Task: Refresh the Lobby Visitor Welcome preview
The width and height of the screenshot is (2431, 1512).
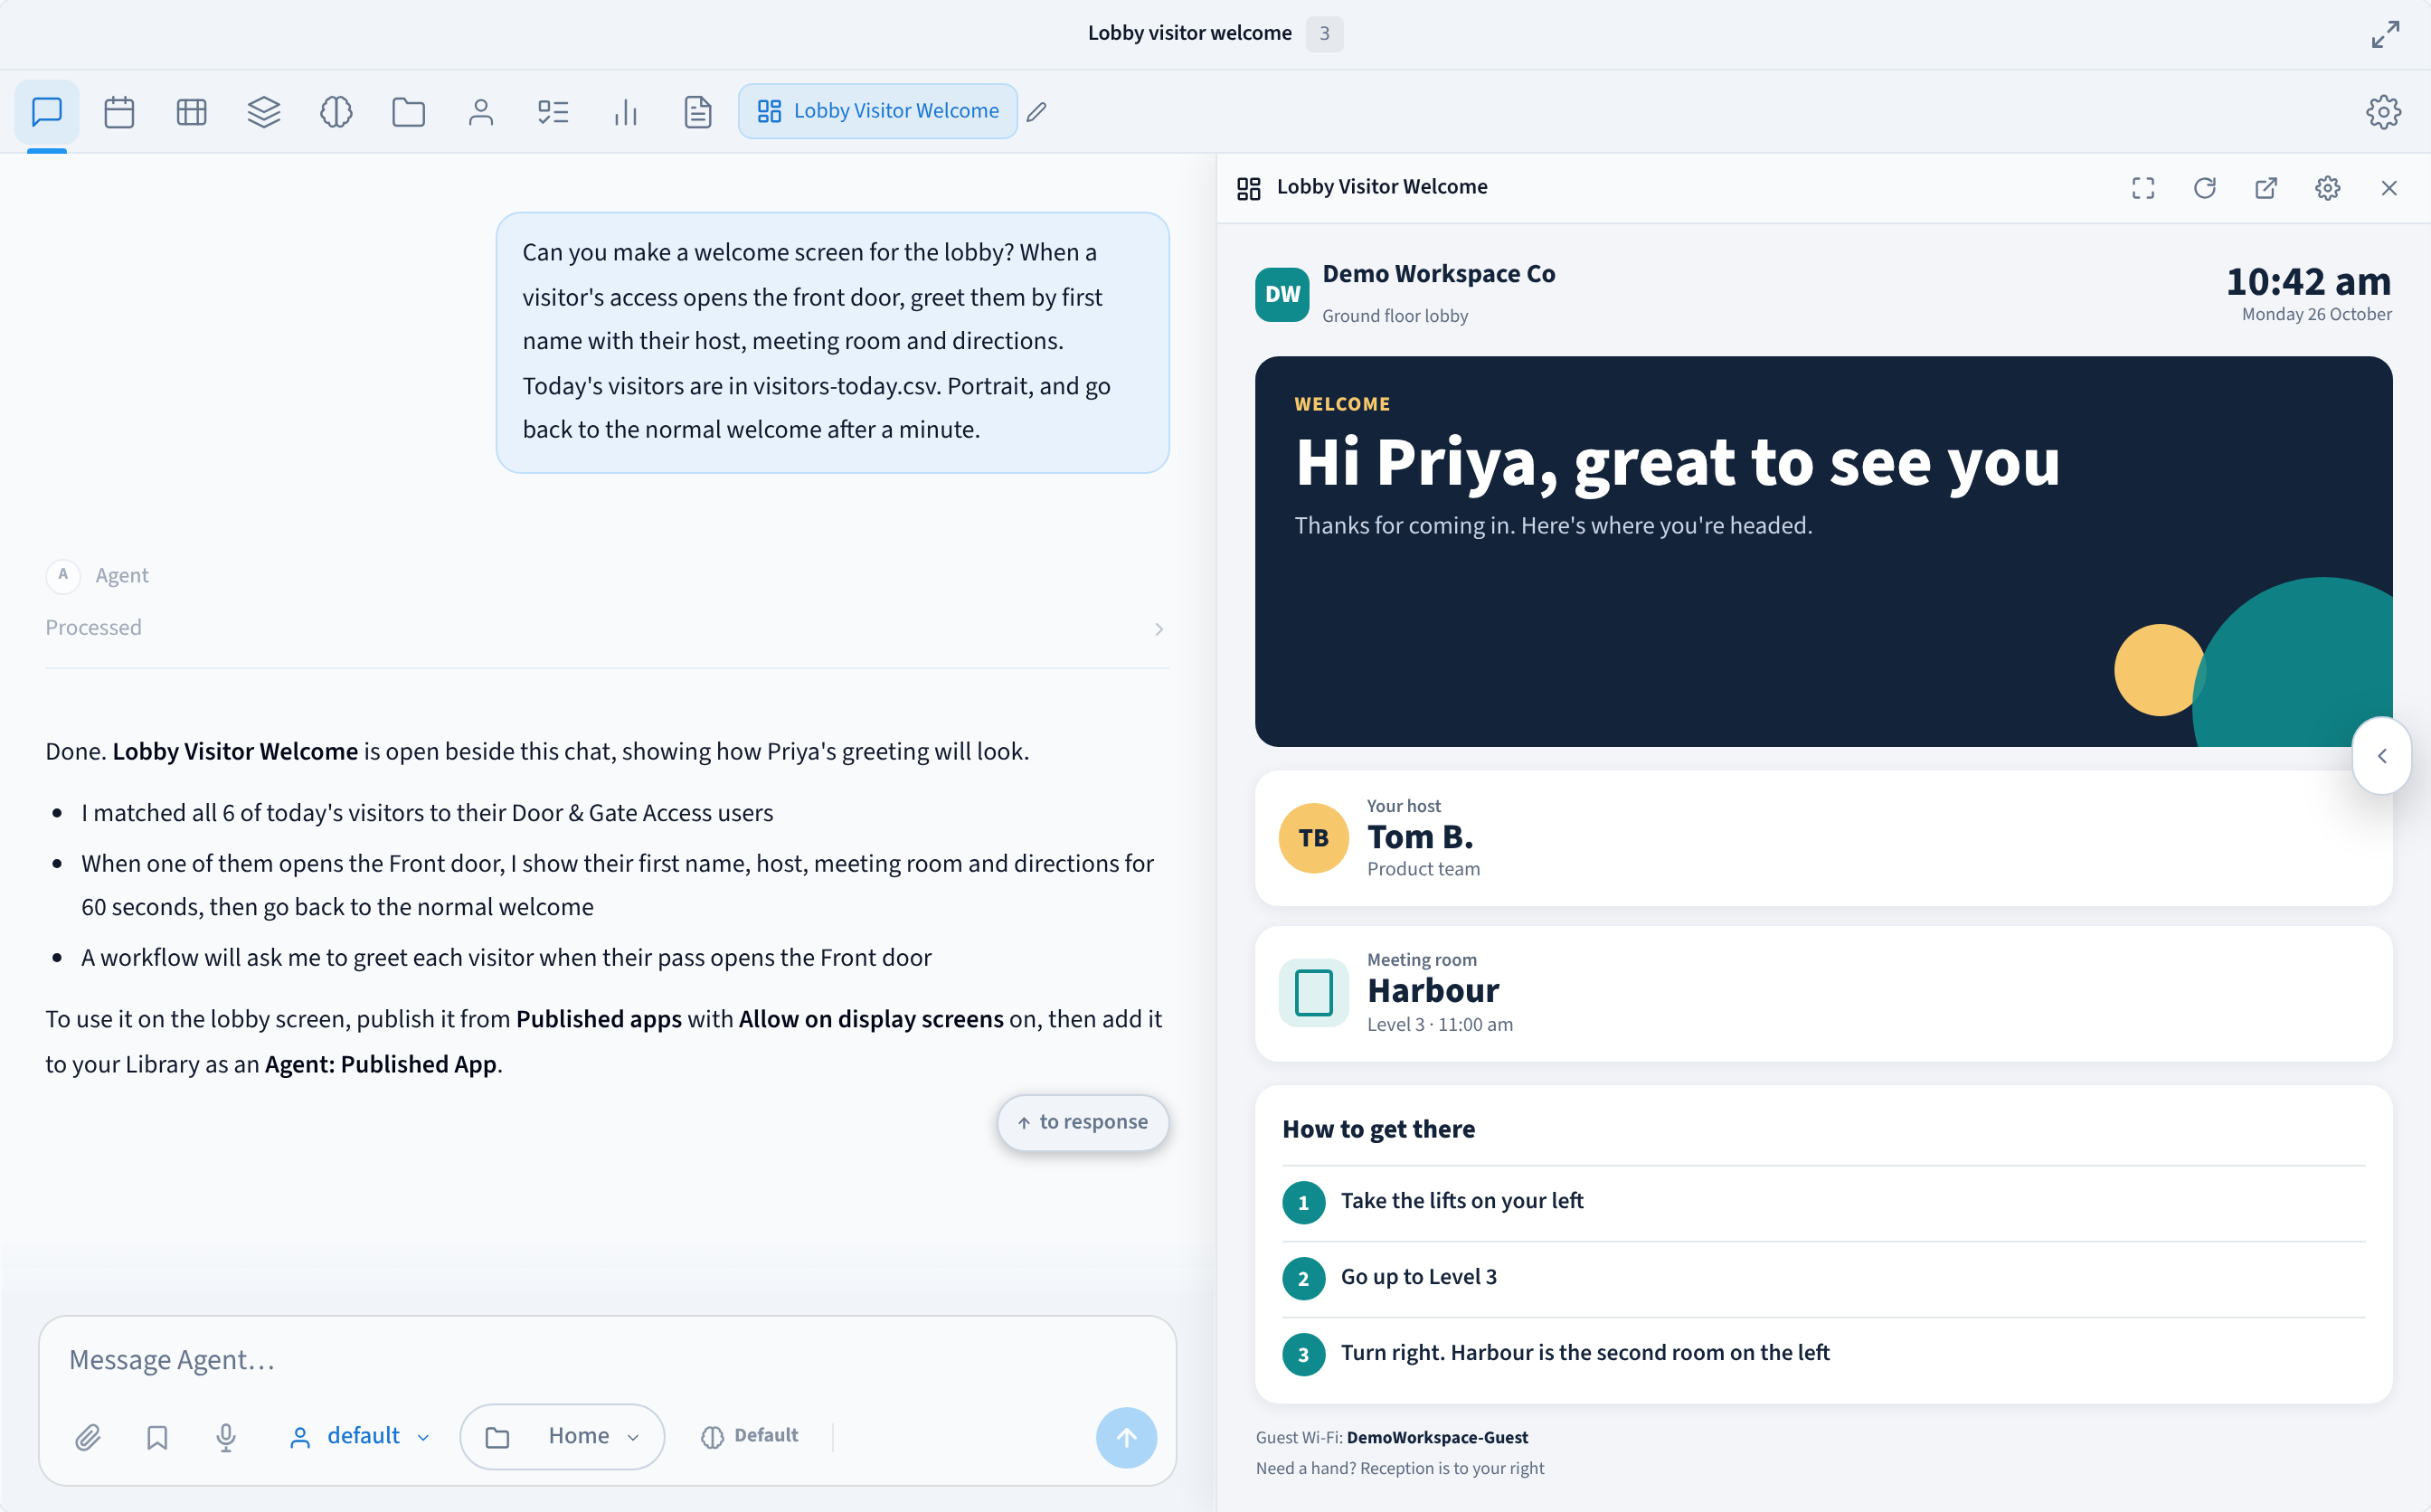Action: [2204, 188]
